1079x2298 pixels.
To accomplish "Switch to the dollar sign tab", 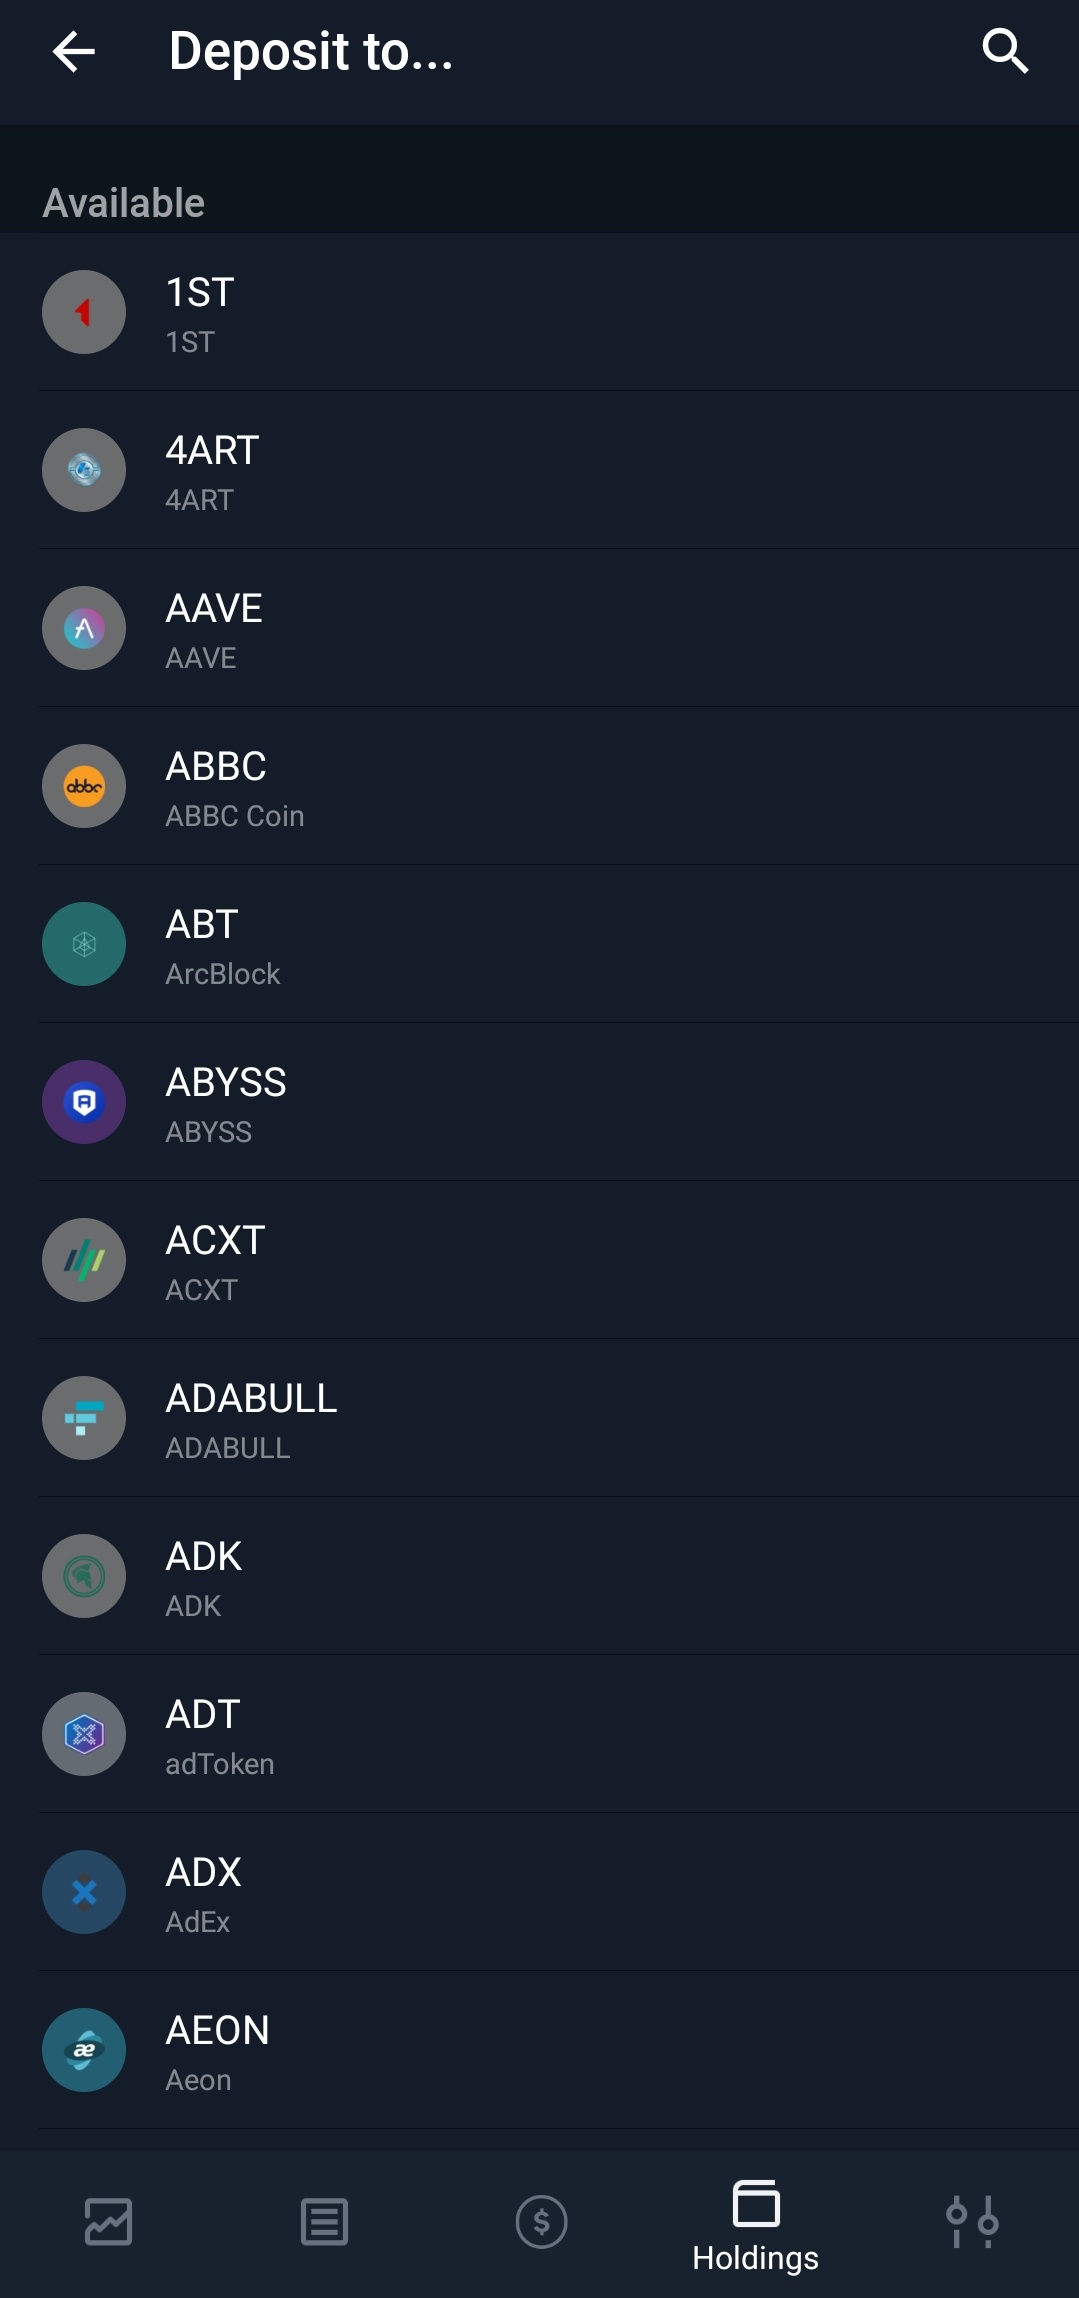I will 541,2222.
